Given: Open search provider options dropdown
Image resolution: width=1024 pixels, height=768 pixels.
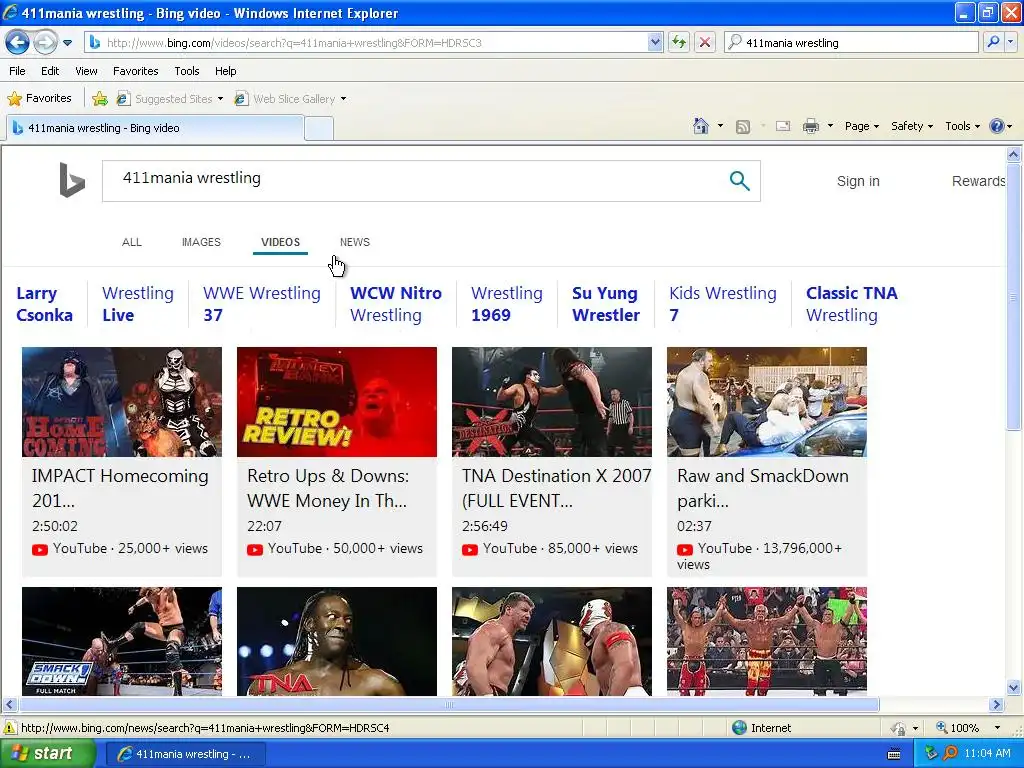Looking at the screenshot, I should coord(1011,43).
